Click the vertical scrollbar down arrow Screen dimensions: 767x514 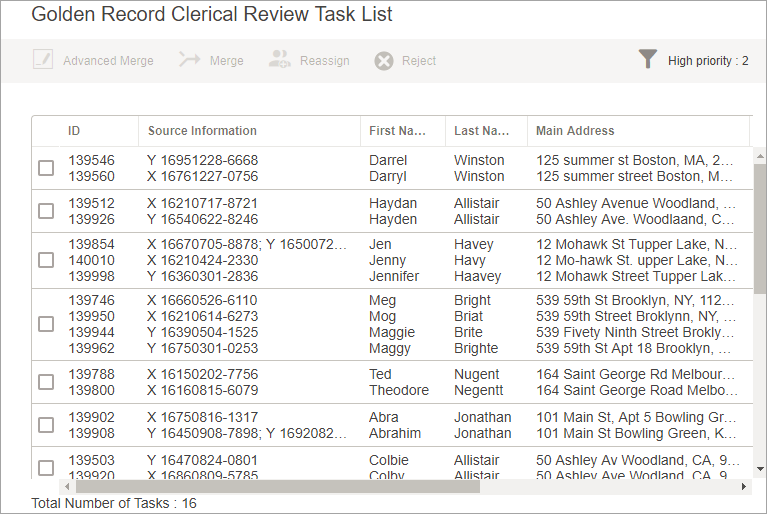coord(759,471)
